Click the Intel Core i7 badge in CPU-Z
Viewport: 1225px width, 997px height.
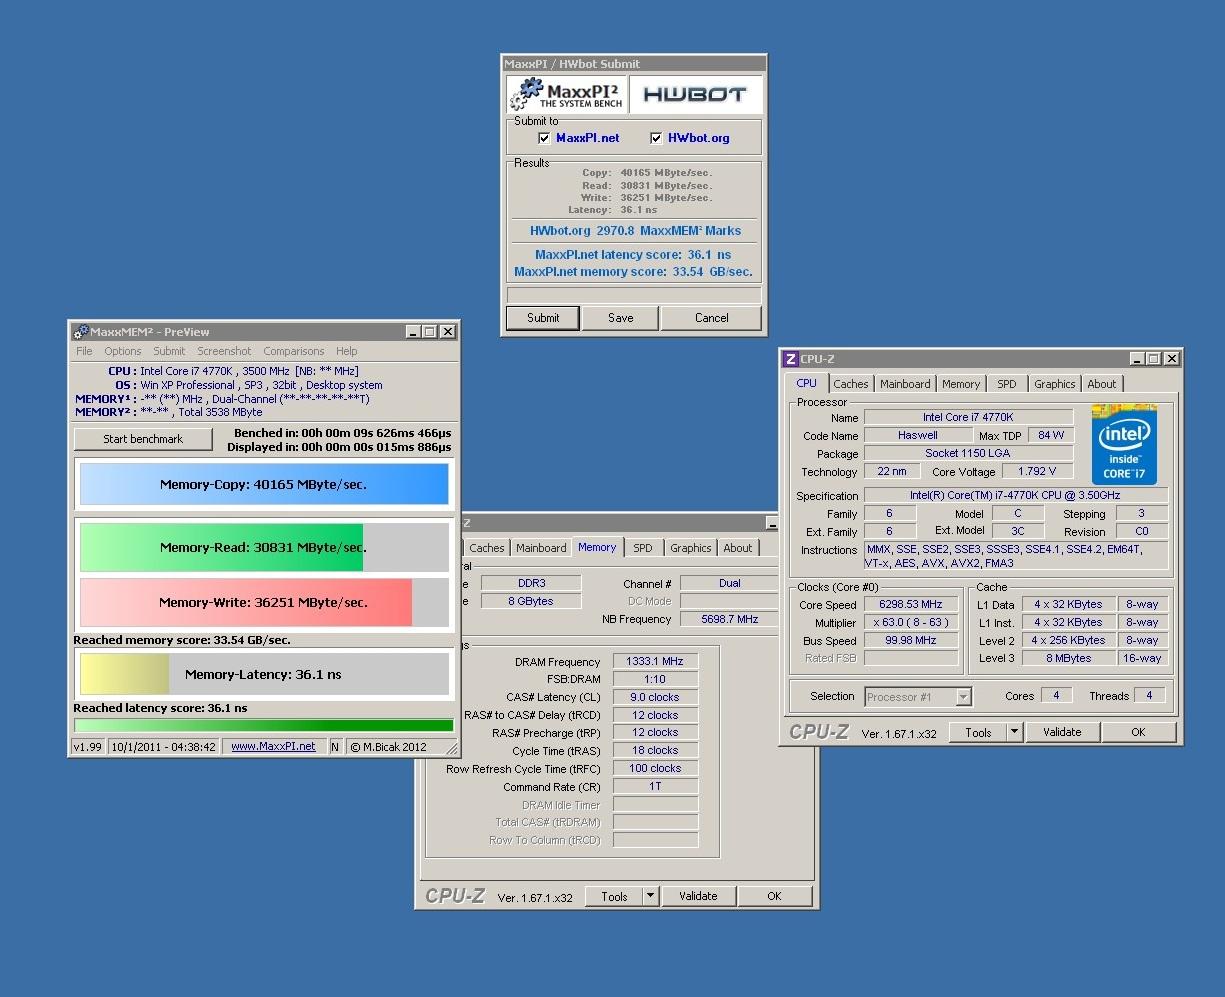[x=1124, y=444]
